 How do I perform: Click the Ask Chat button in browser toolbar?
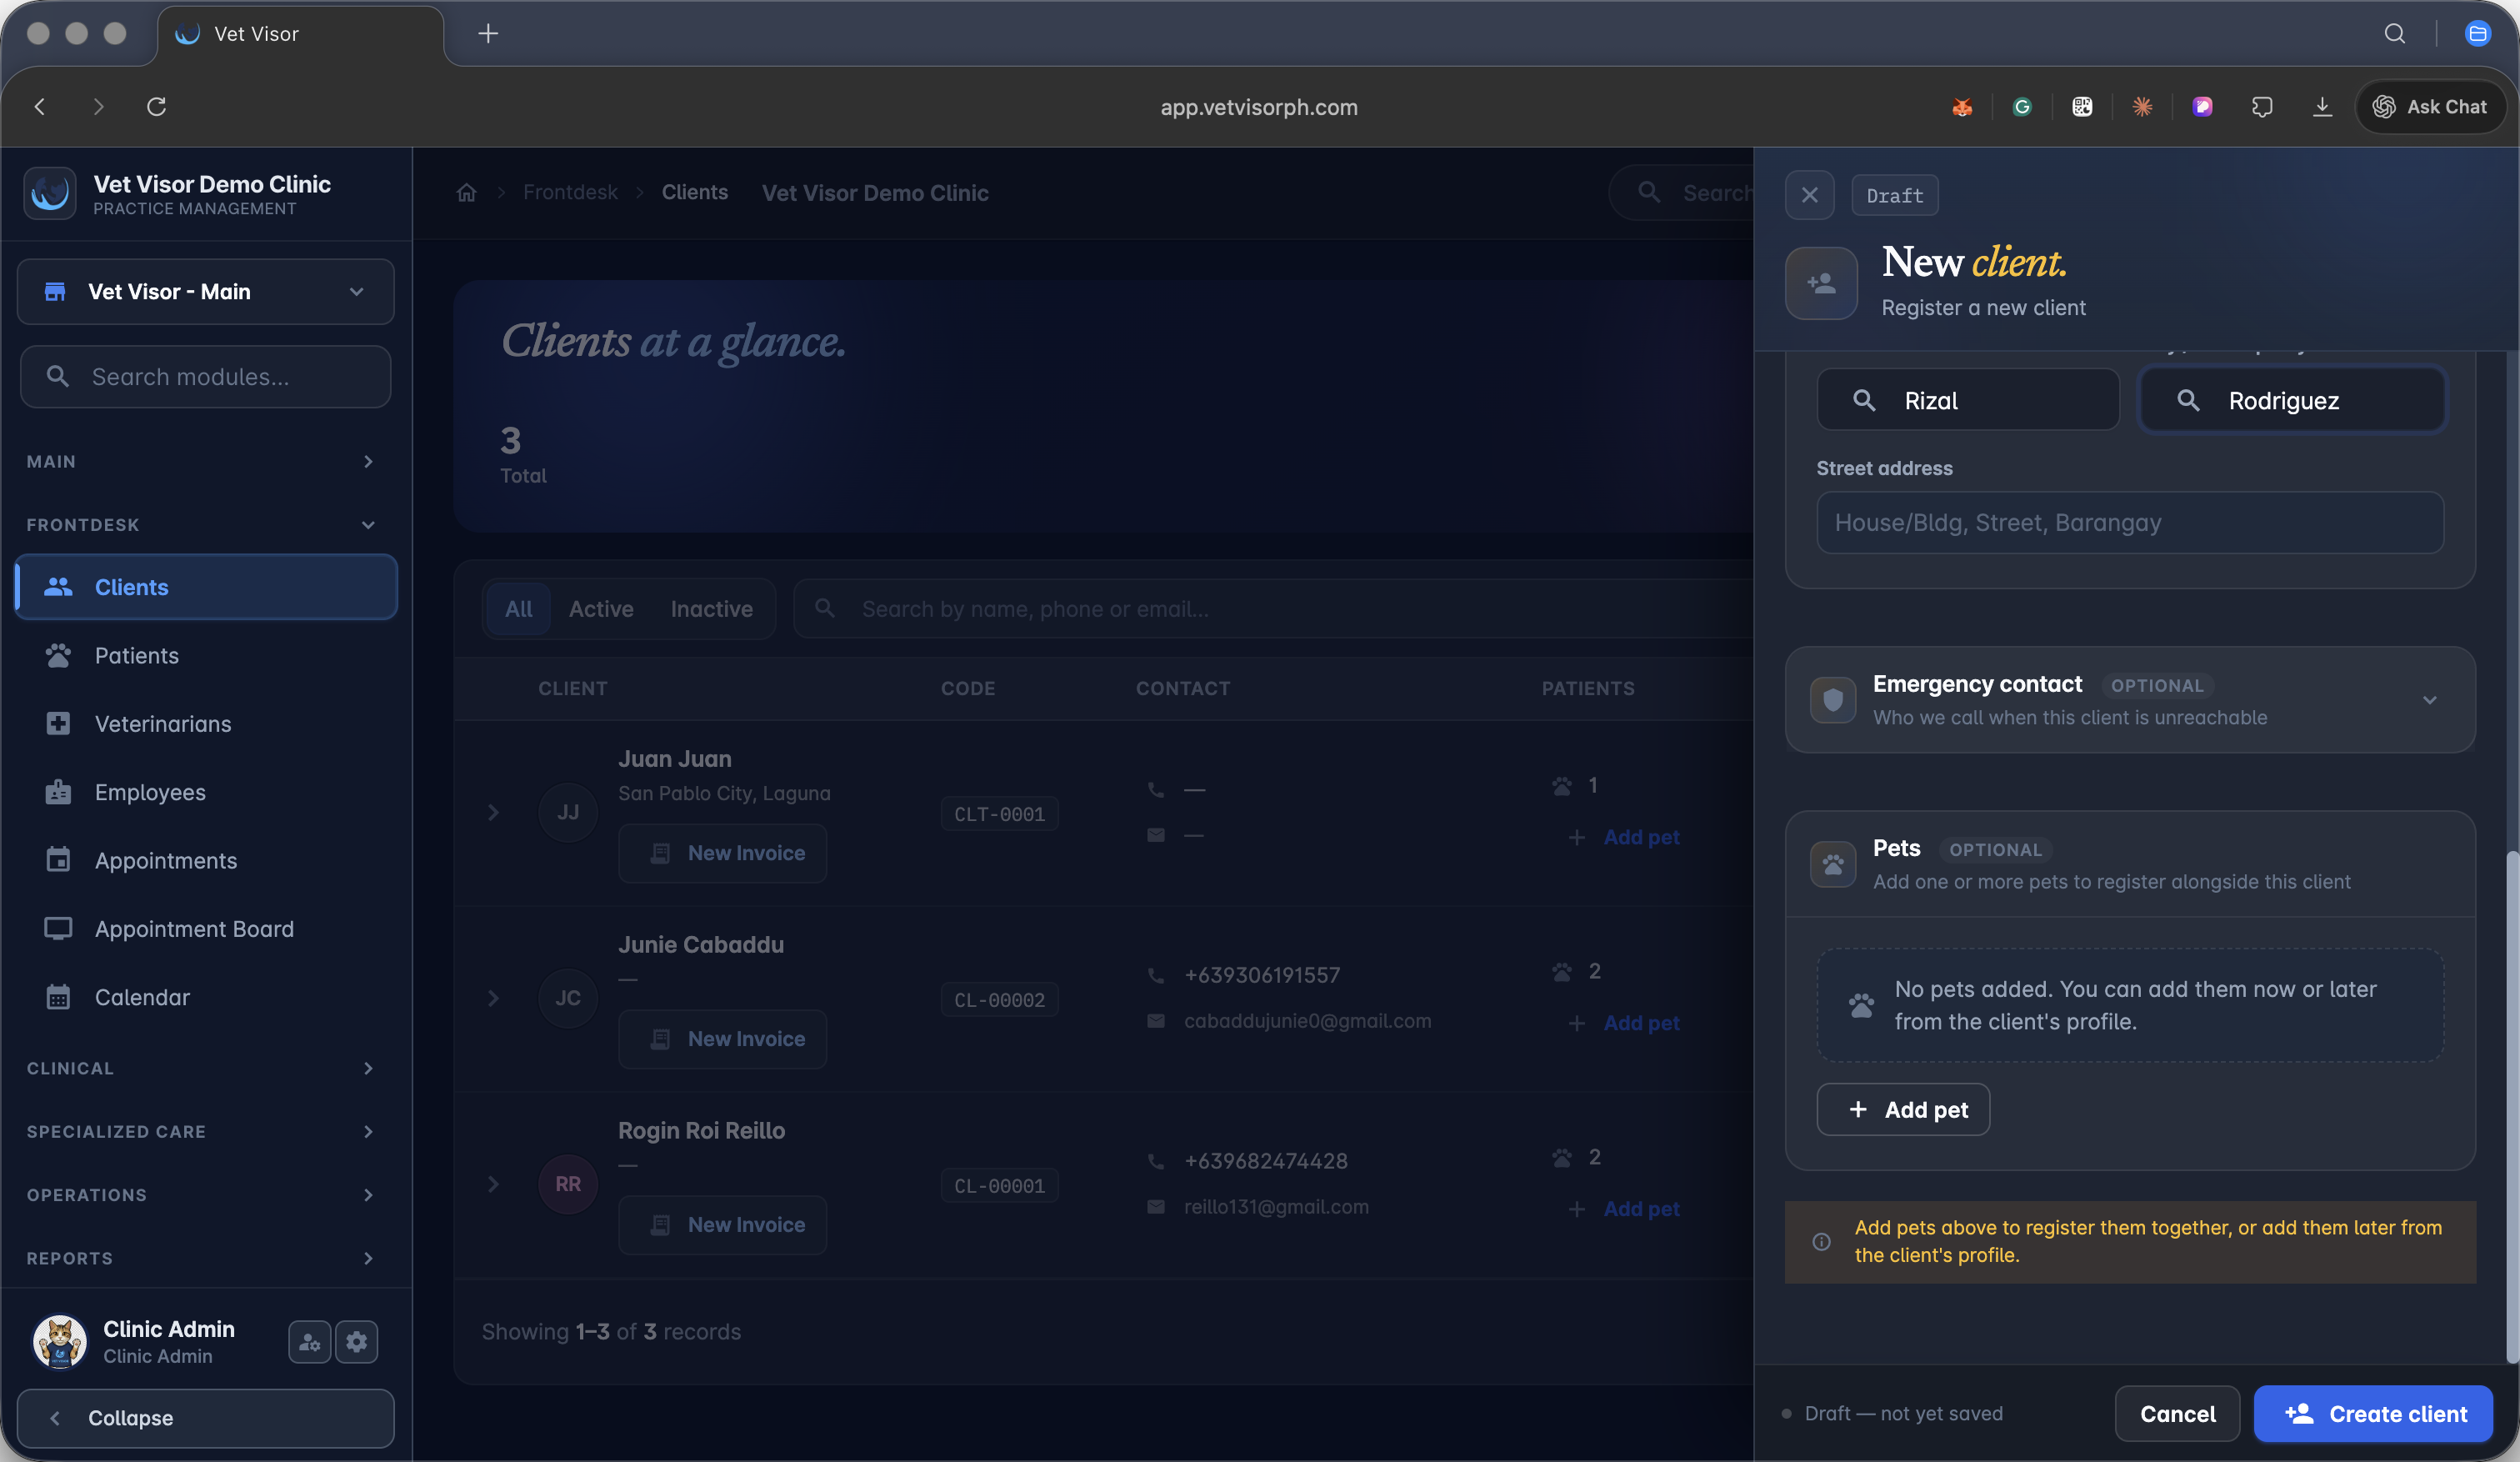coord(2431,107)
